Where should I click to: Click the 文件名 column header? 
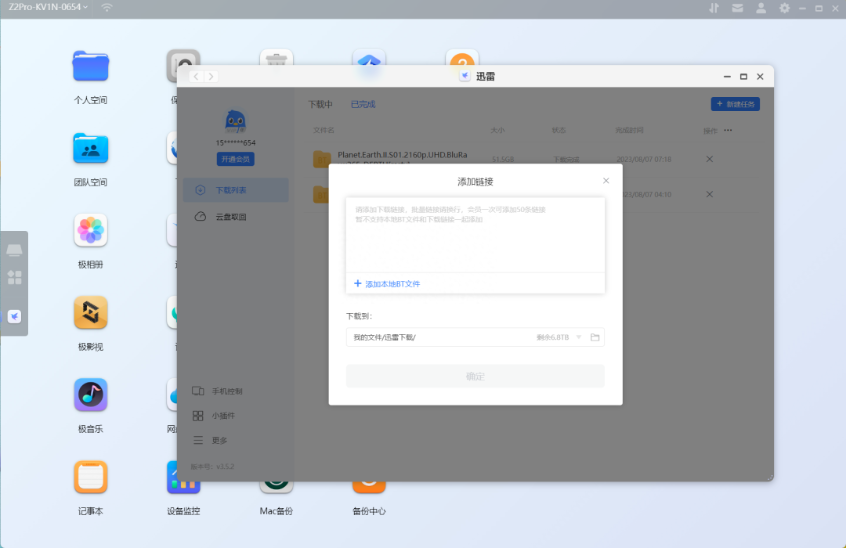click(x=324, y=130)
